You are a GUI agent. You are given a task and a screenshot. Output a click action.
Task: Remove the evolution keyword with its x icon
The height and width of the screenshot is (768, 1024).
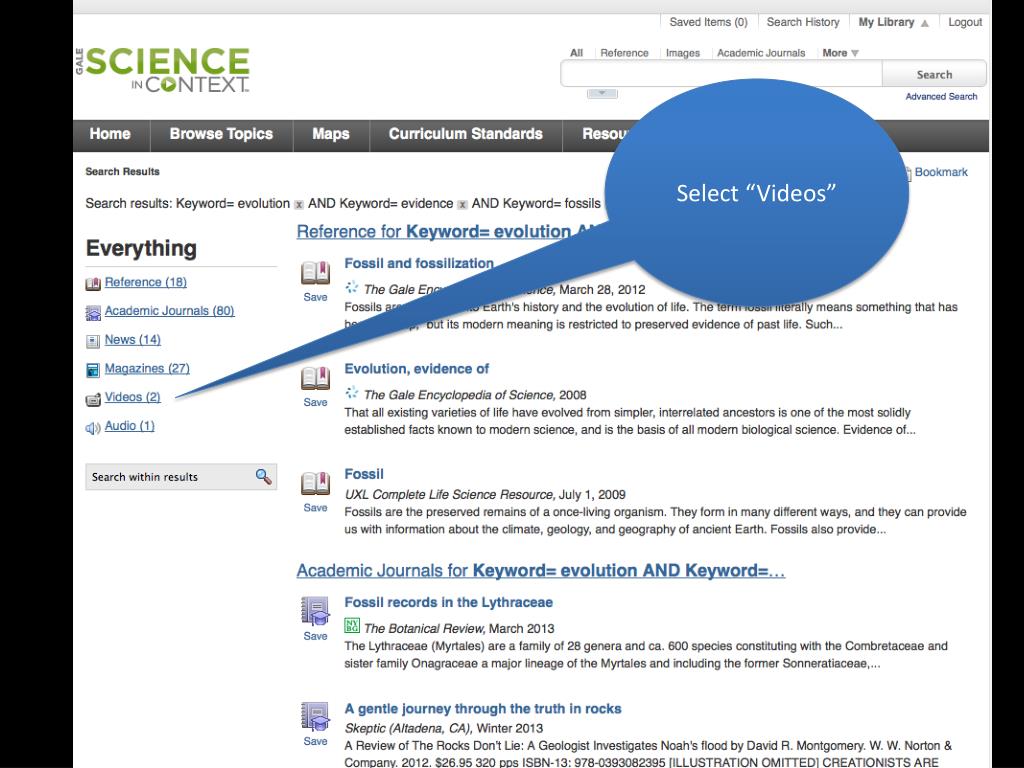tap(298, 204)
